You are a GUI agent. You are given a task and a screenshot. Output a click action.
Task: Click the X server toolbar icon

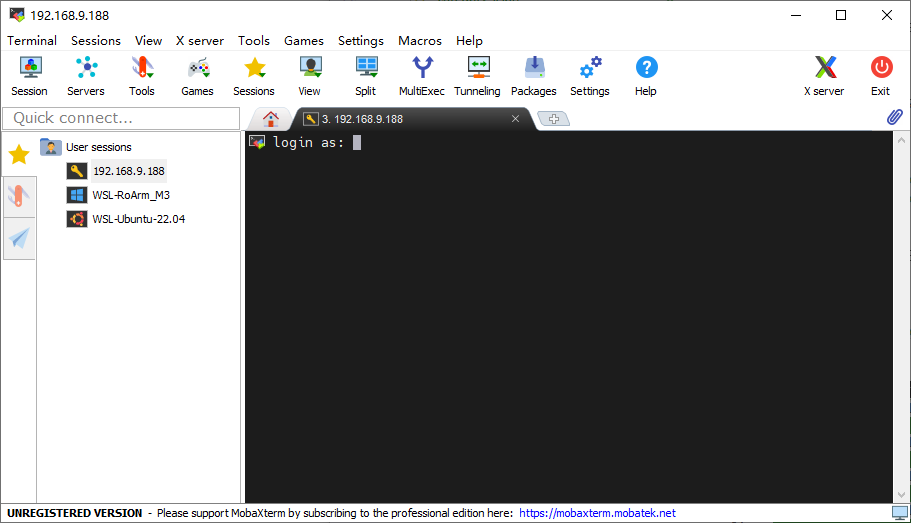coord(824,76)
